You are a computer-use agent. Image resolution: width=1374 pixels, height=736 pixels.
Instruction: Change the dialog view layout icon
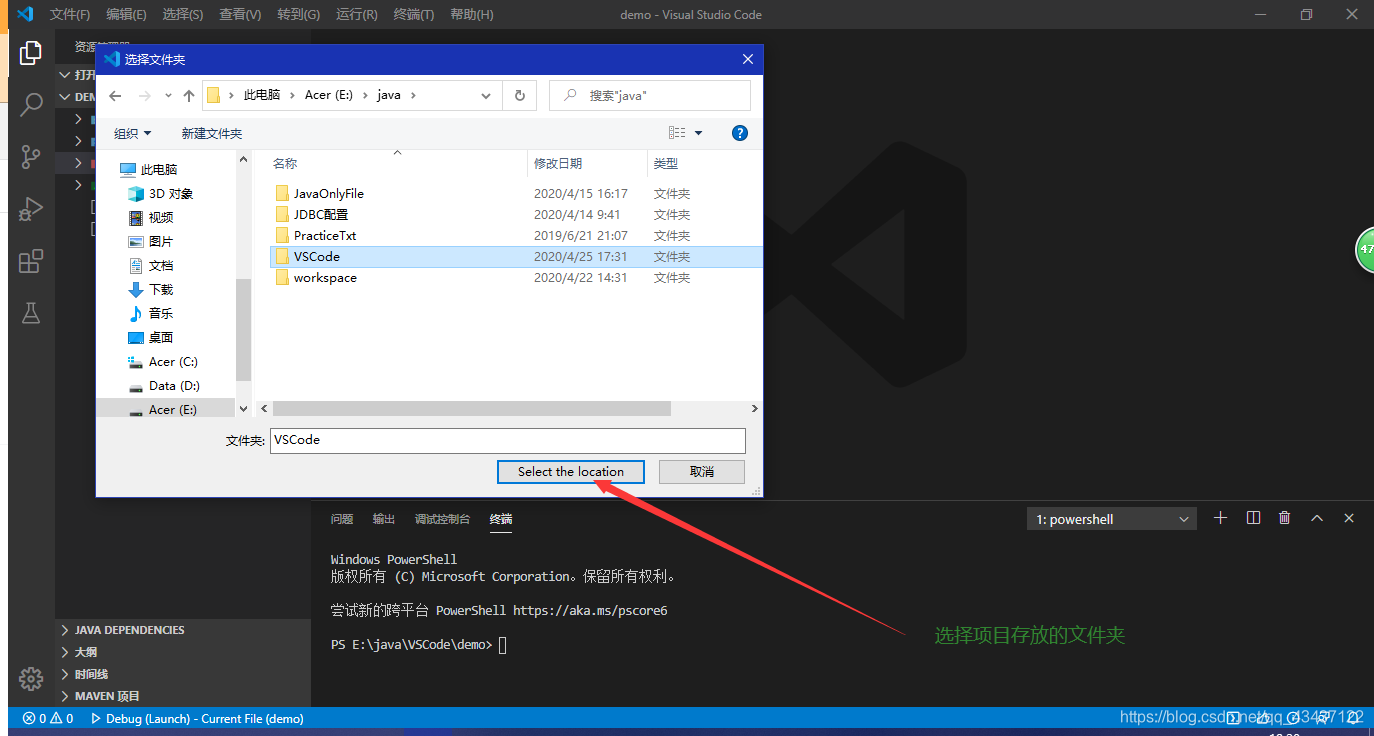pos(677,133)
